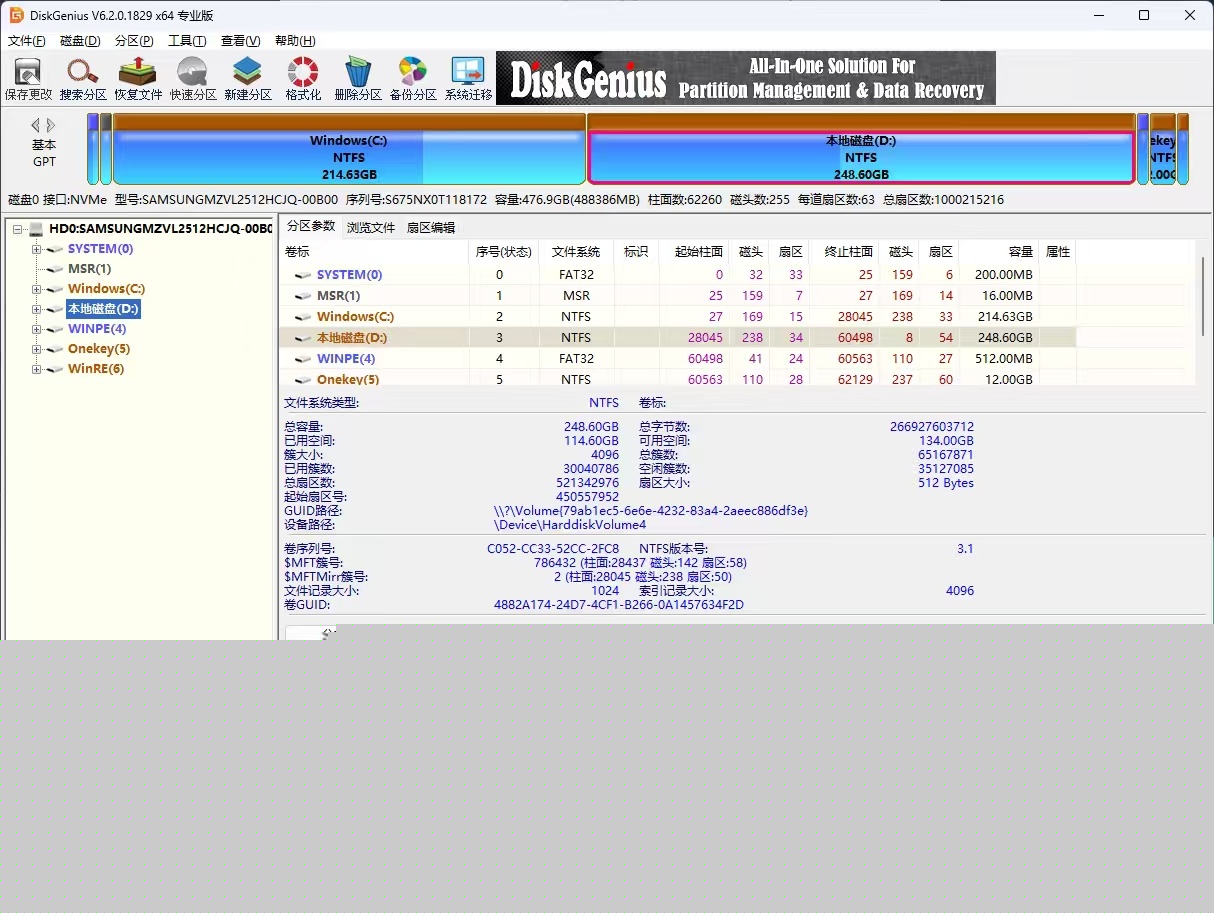Launch System Migration (系统迁移)
The height and width of the screenshot is (913, 1214).
tap(468, 79)
